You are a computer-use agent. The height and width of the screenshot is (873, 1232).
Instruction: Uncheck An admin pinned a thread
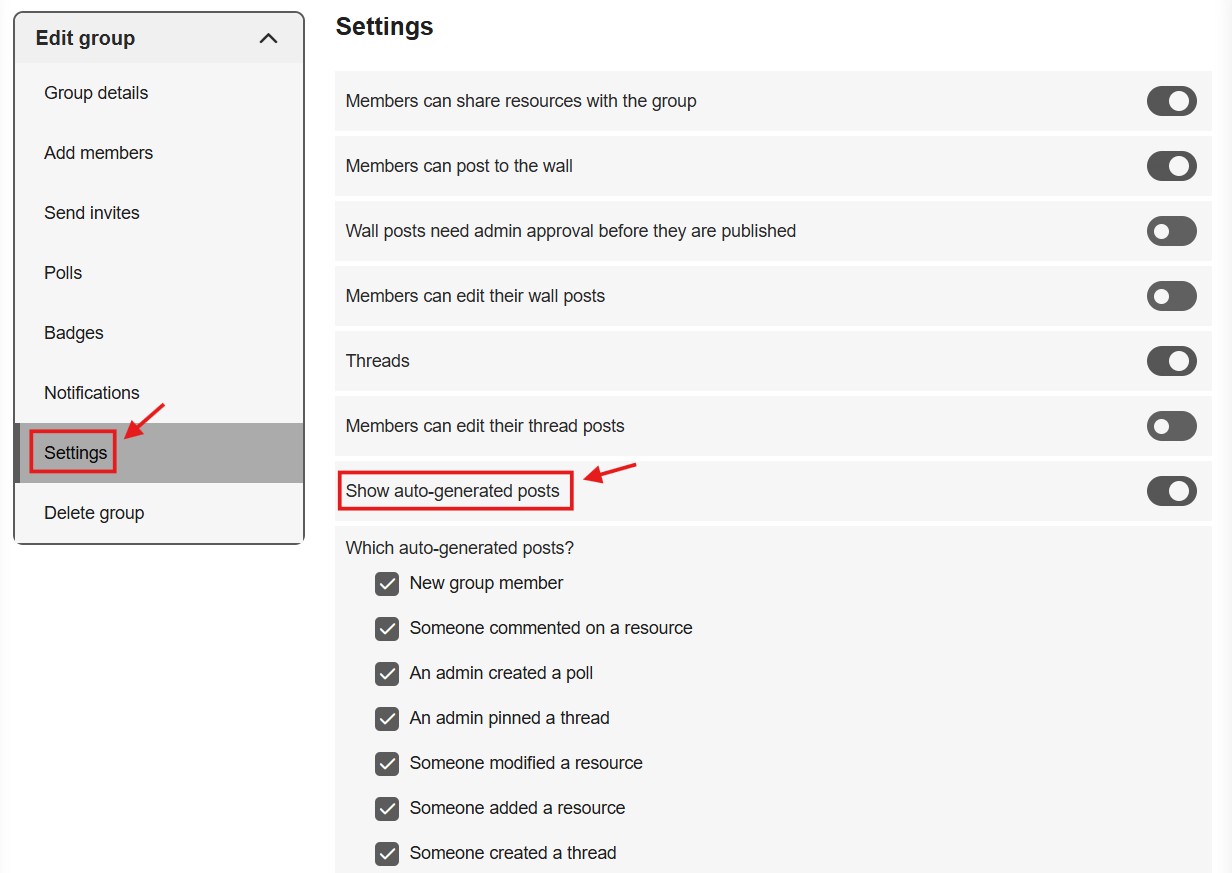387,719
